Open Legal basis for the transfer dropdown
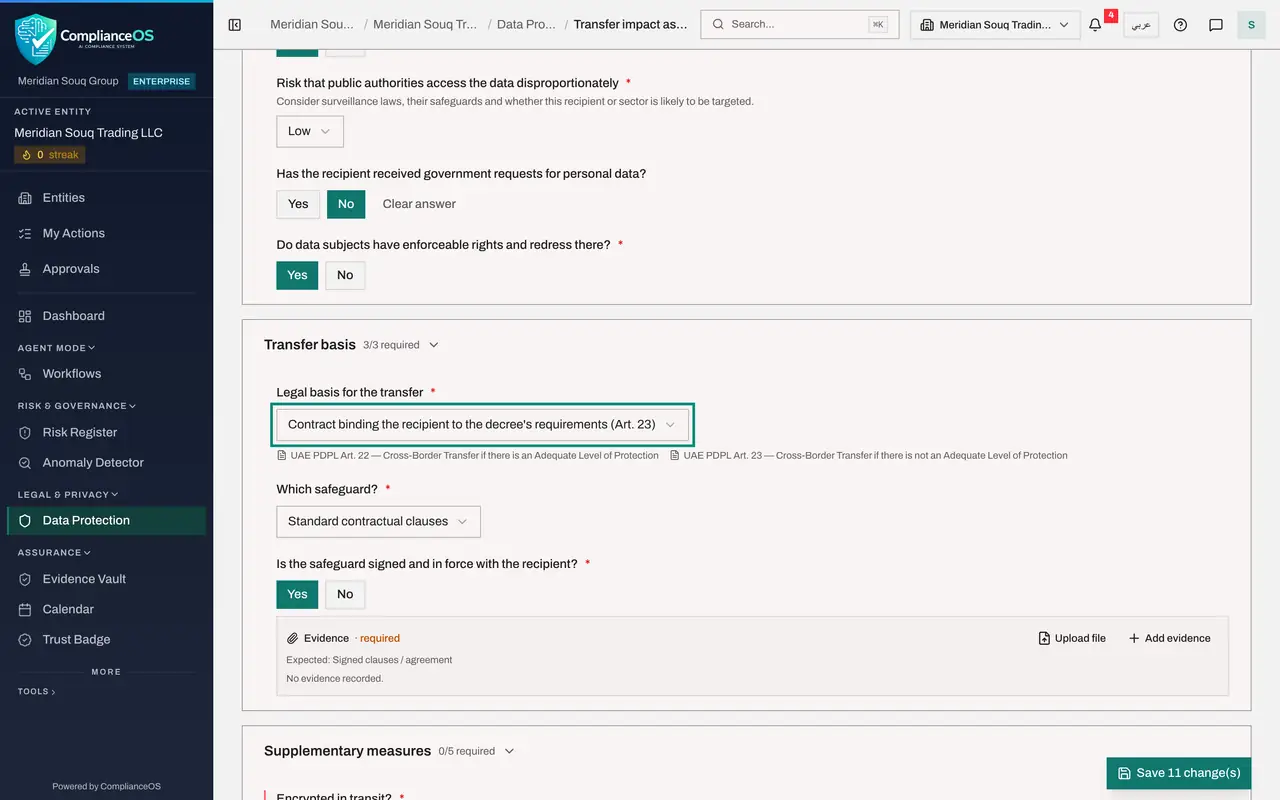The width and height of the screenshot is (1280, 800). coord(482,424)
